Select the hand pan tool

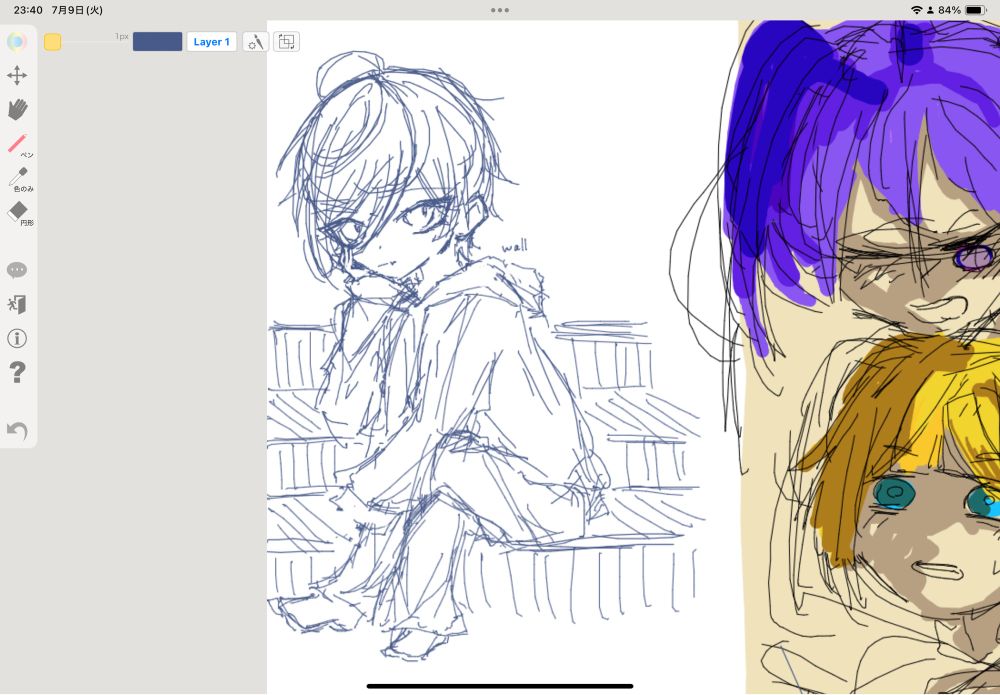click(17, 109)
